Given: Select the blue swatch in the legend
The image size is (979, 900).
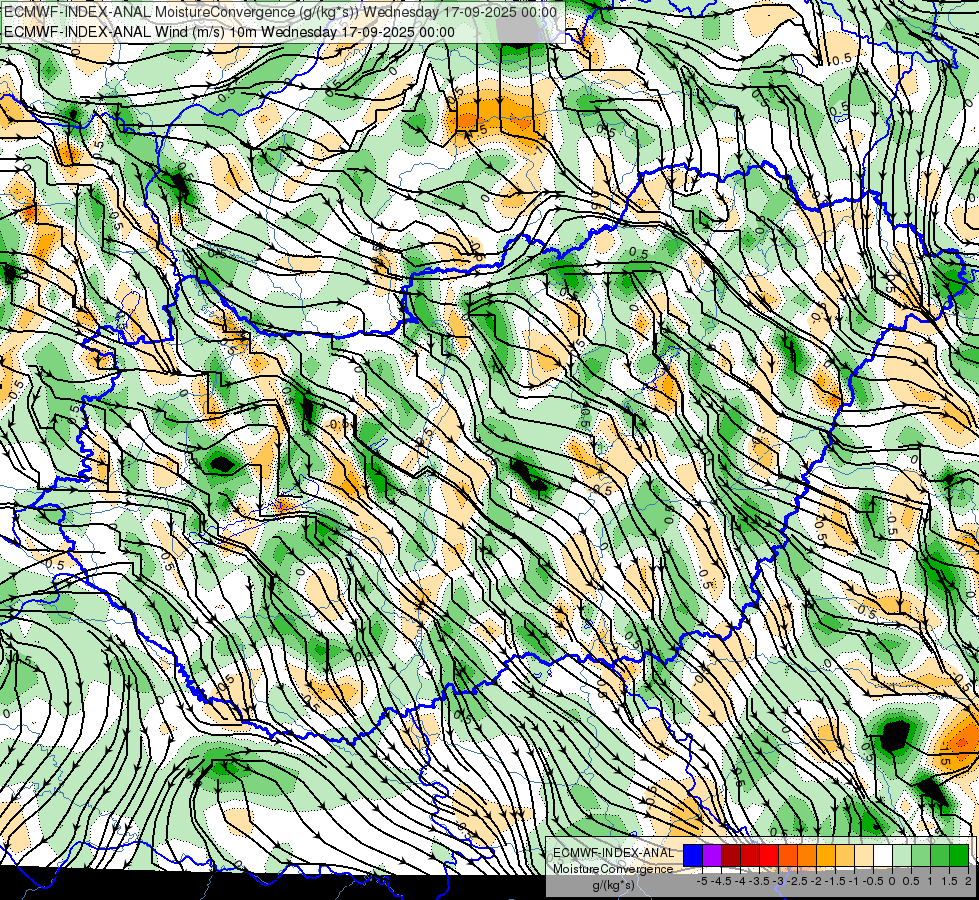Looking at the screenshot, I should tap(693, 855).
